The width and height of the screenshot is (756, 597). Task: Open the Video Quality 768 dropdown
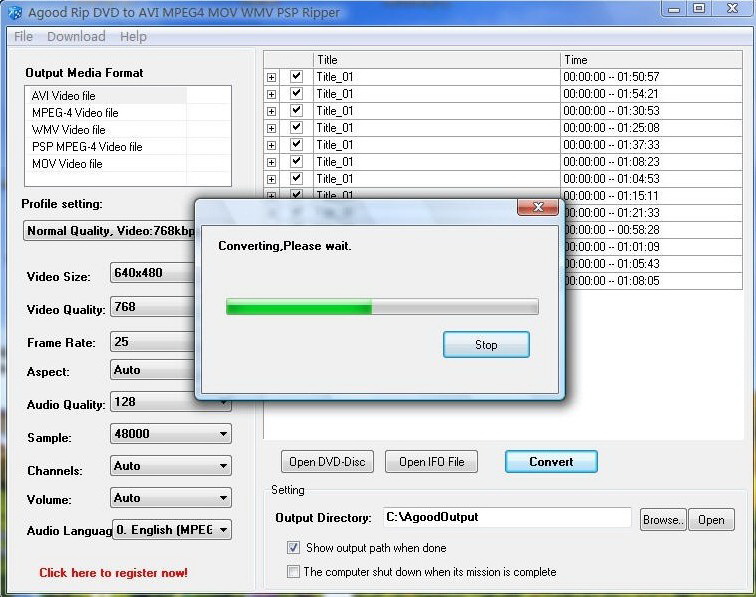click(x=152, y=307)
